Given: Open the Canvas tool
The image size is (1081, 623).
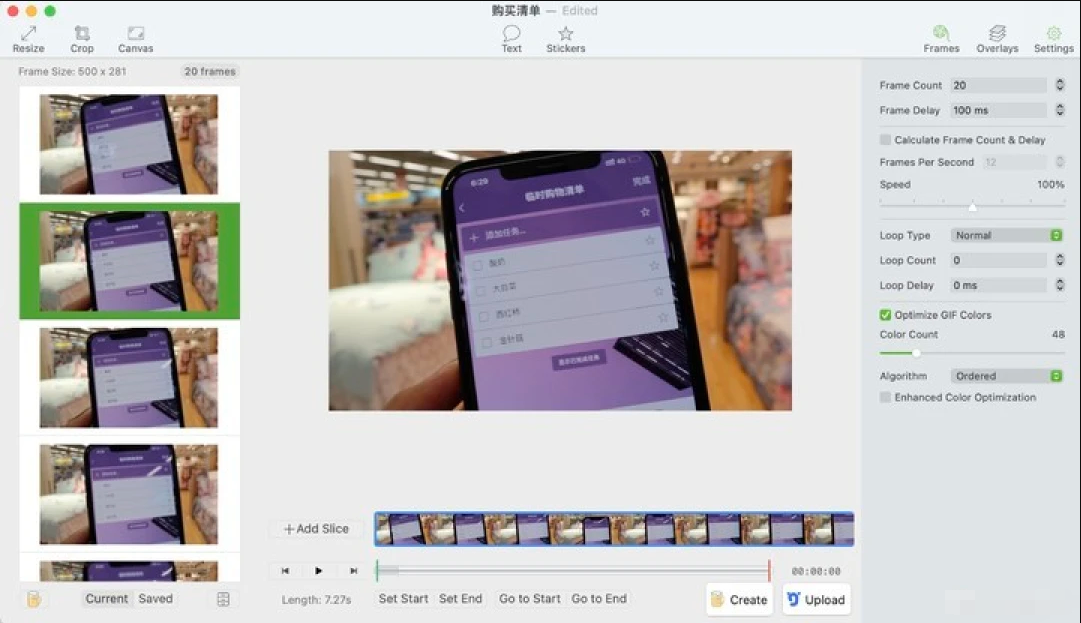Looking at the screenshot, I should tap(136, 39).
